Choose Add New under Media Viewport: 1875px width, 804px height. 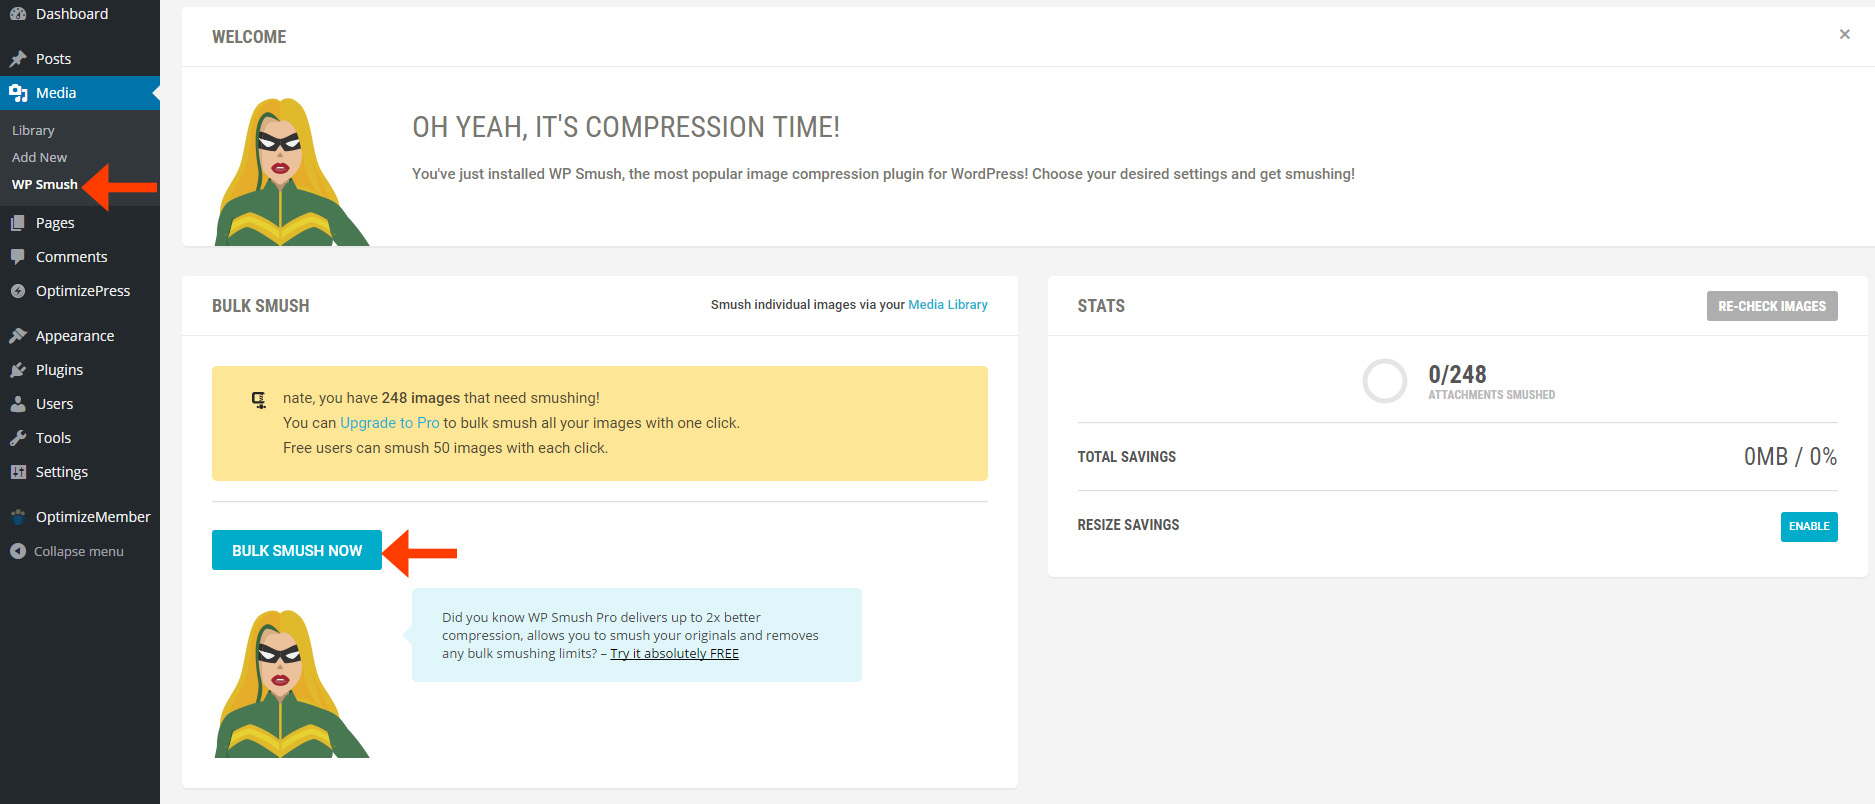(40, 157)
